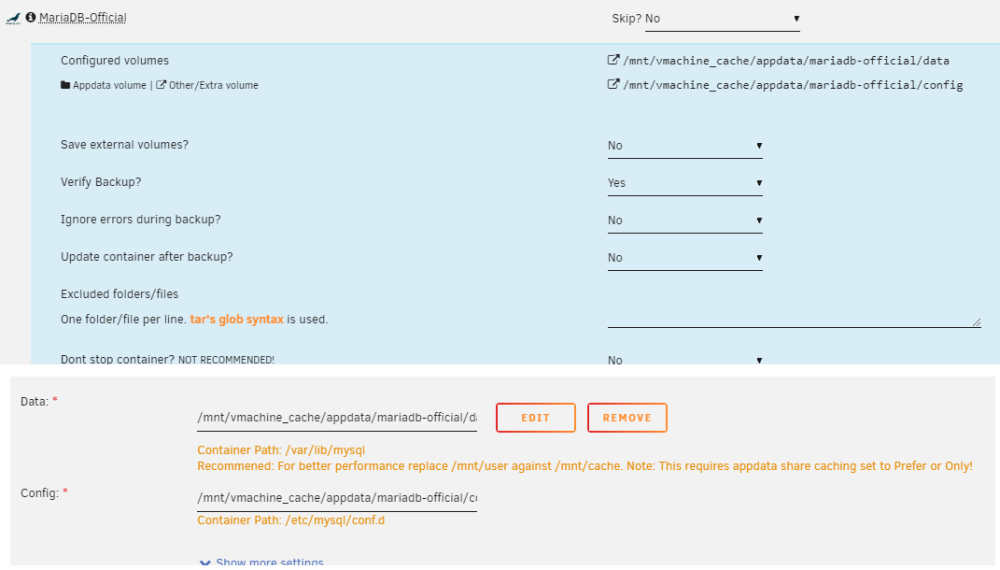
Task: Open the tar's glob syntax link
Action: coord(237,319)
